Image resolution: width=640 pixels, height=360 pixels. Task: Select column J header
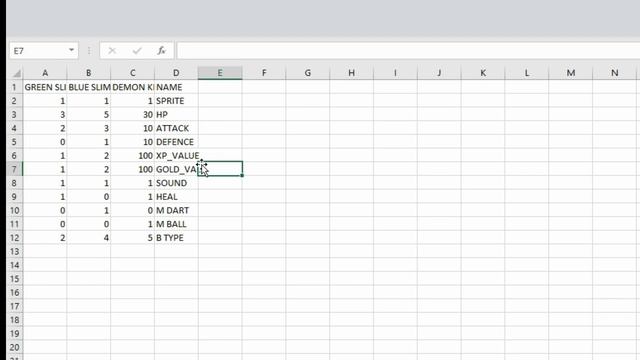pos(439,73)
